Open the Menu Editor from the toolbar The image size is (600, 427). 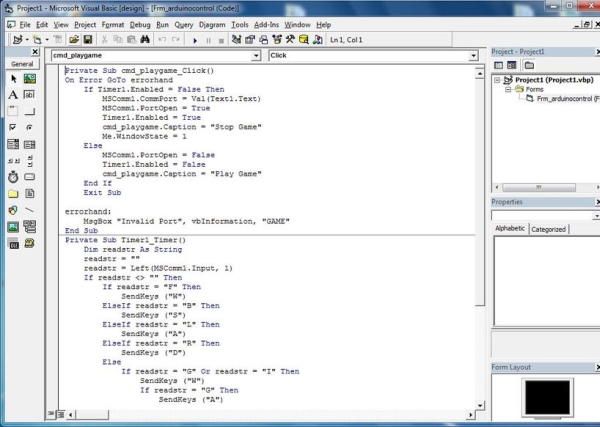(x=57, y=39)
